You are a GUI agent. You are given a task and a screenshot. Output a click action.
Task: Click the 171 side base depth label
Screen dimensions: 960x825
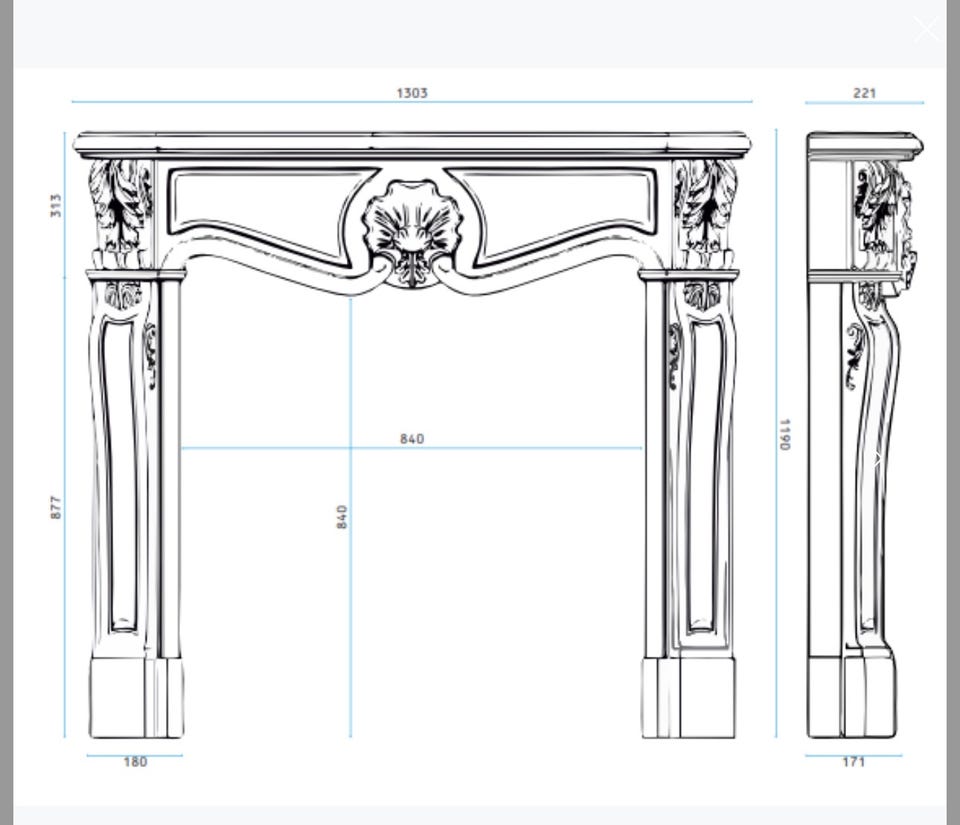coord(853,762)
